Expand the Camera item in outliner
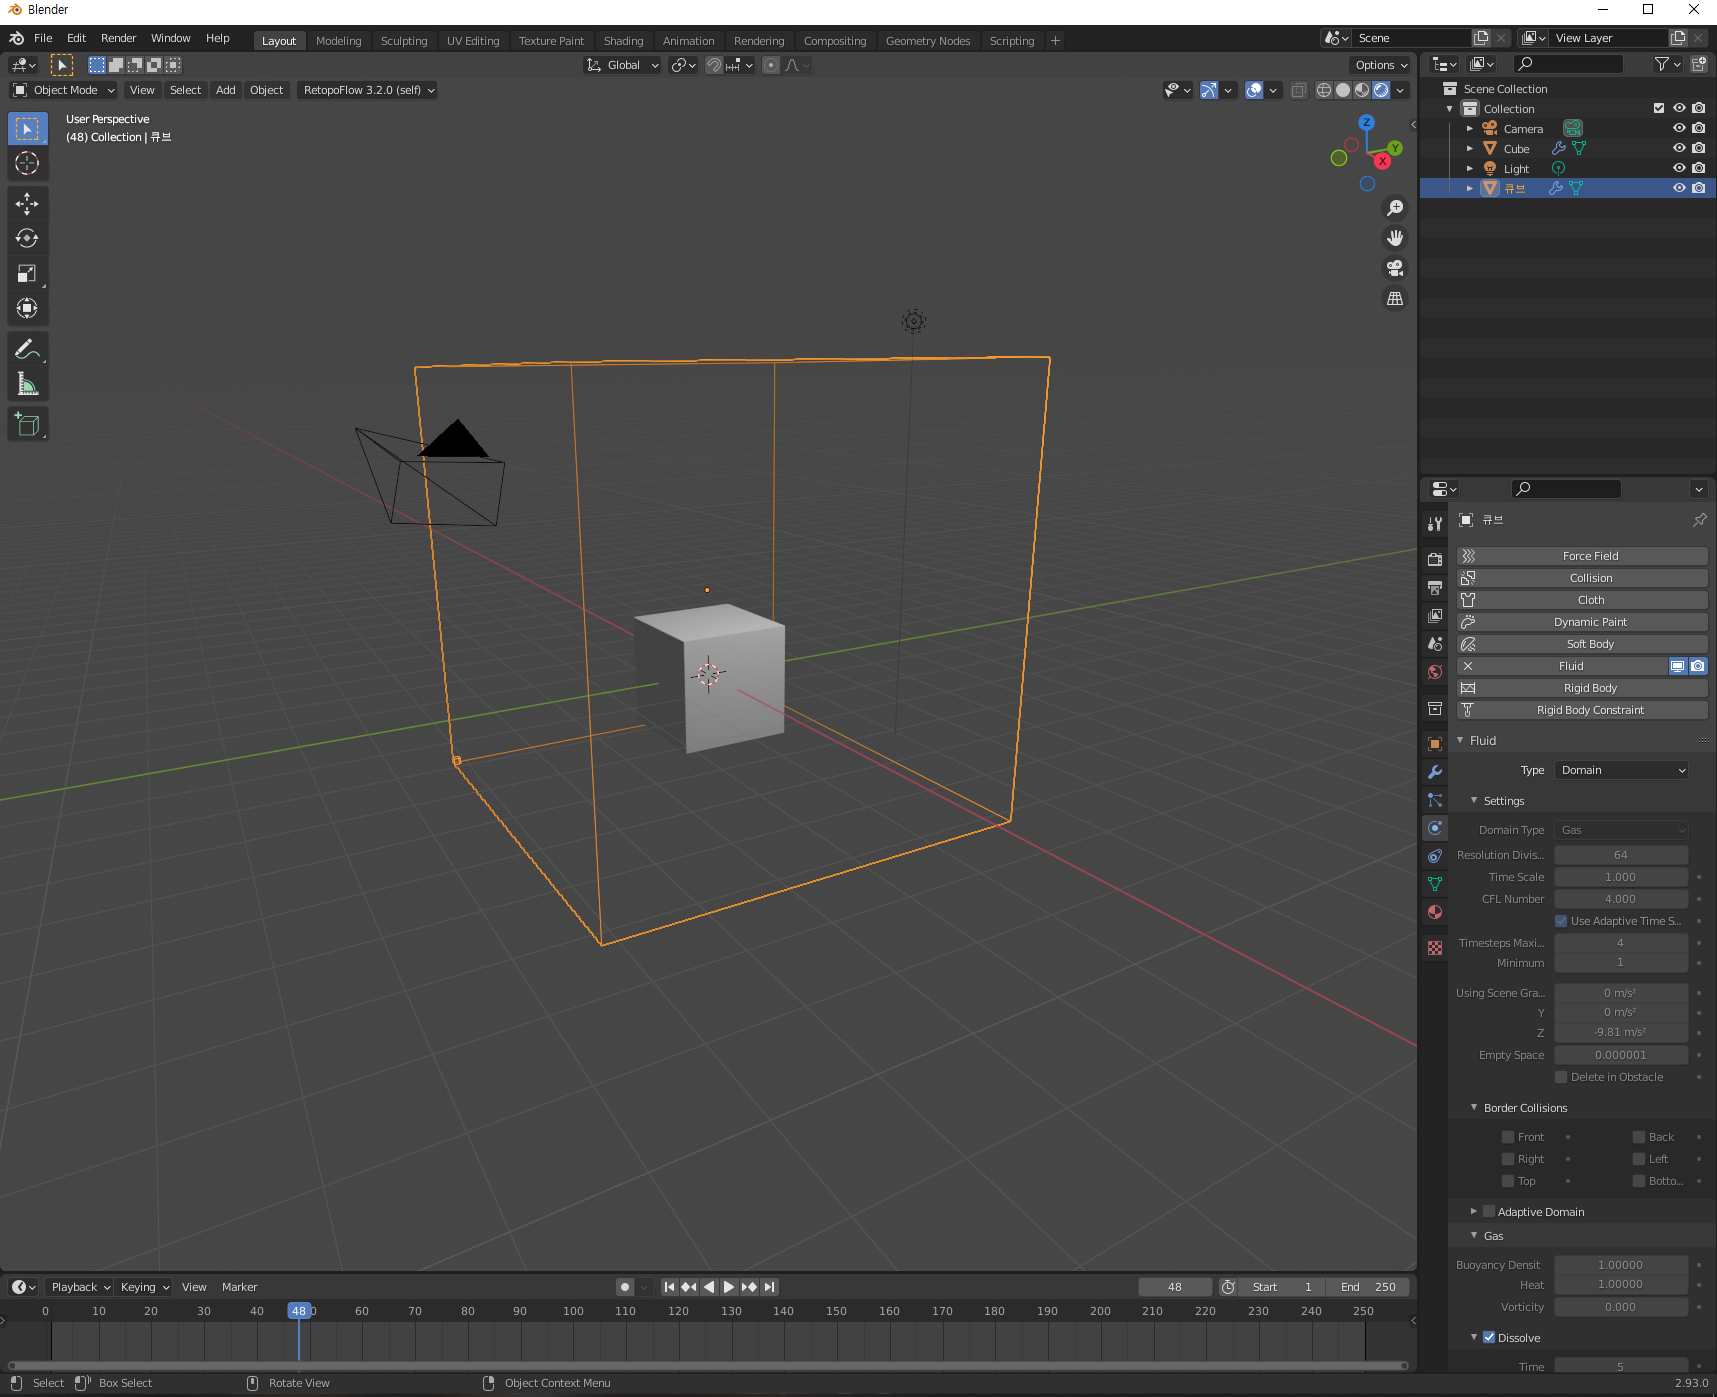The height and width of the screenshot is (1397, 1717). 1469,128
